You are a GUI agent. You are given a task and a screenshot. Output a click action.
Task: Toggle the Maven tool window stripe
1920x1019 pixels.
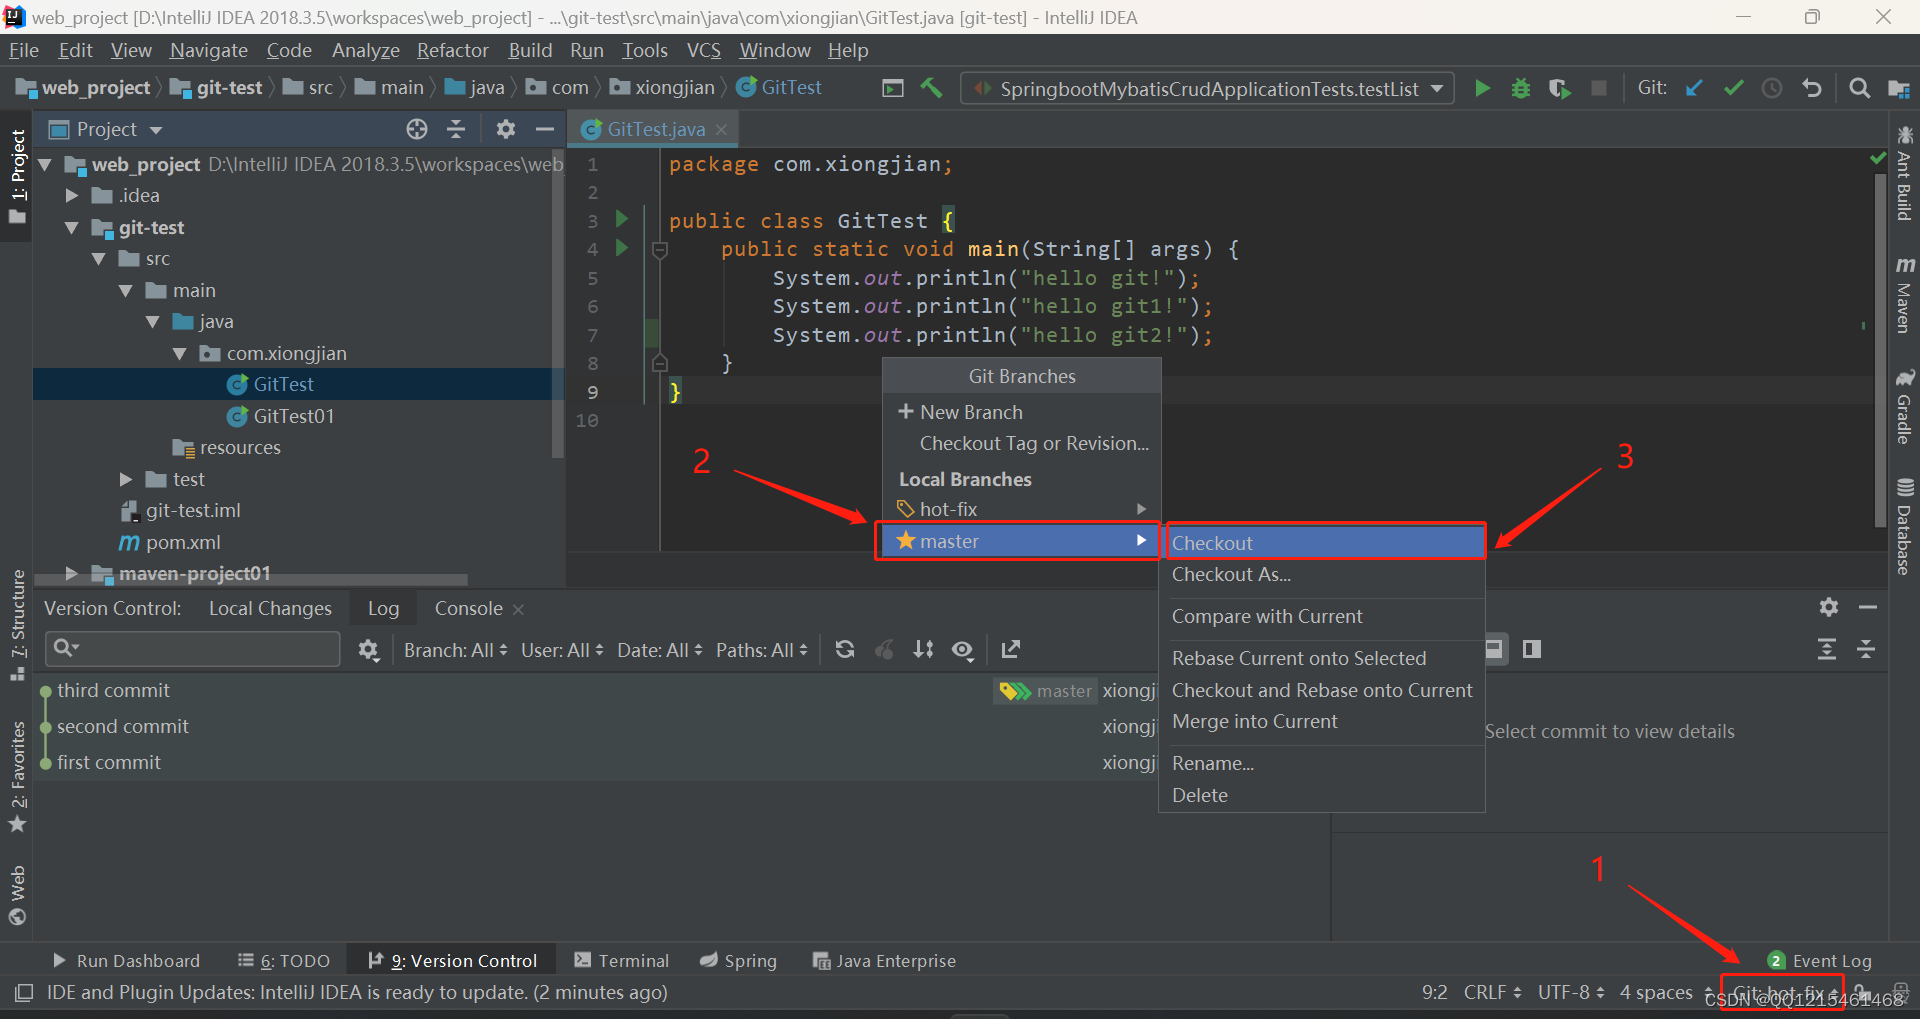(1904, 295)
